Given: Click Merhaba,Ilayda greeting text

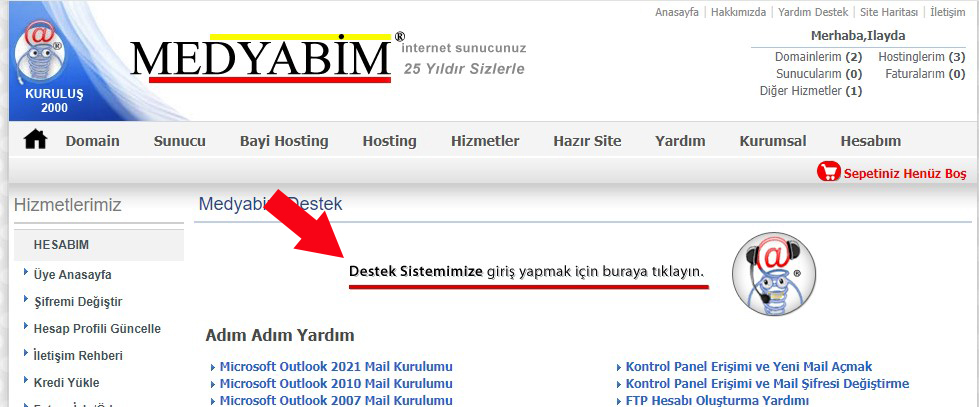Looking at the screenshot, I should [858, 36].
